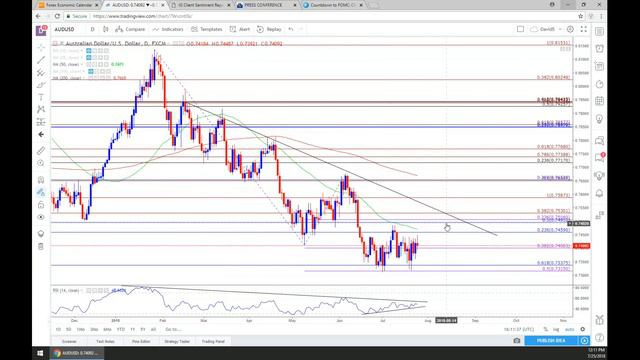This screenshot has height=360, width=640.
Task: Select the text annotation tool
Action: 41,97
